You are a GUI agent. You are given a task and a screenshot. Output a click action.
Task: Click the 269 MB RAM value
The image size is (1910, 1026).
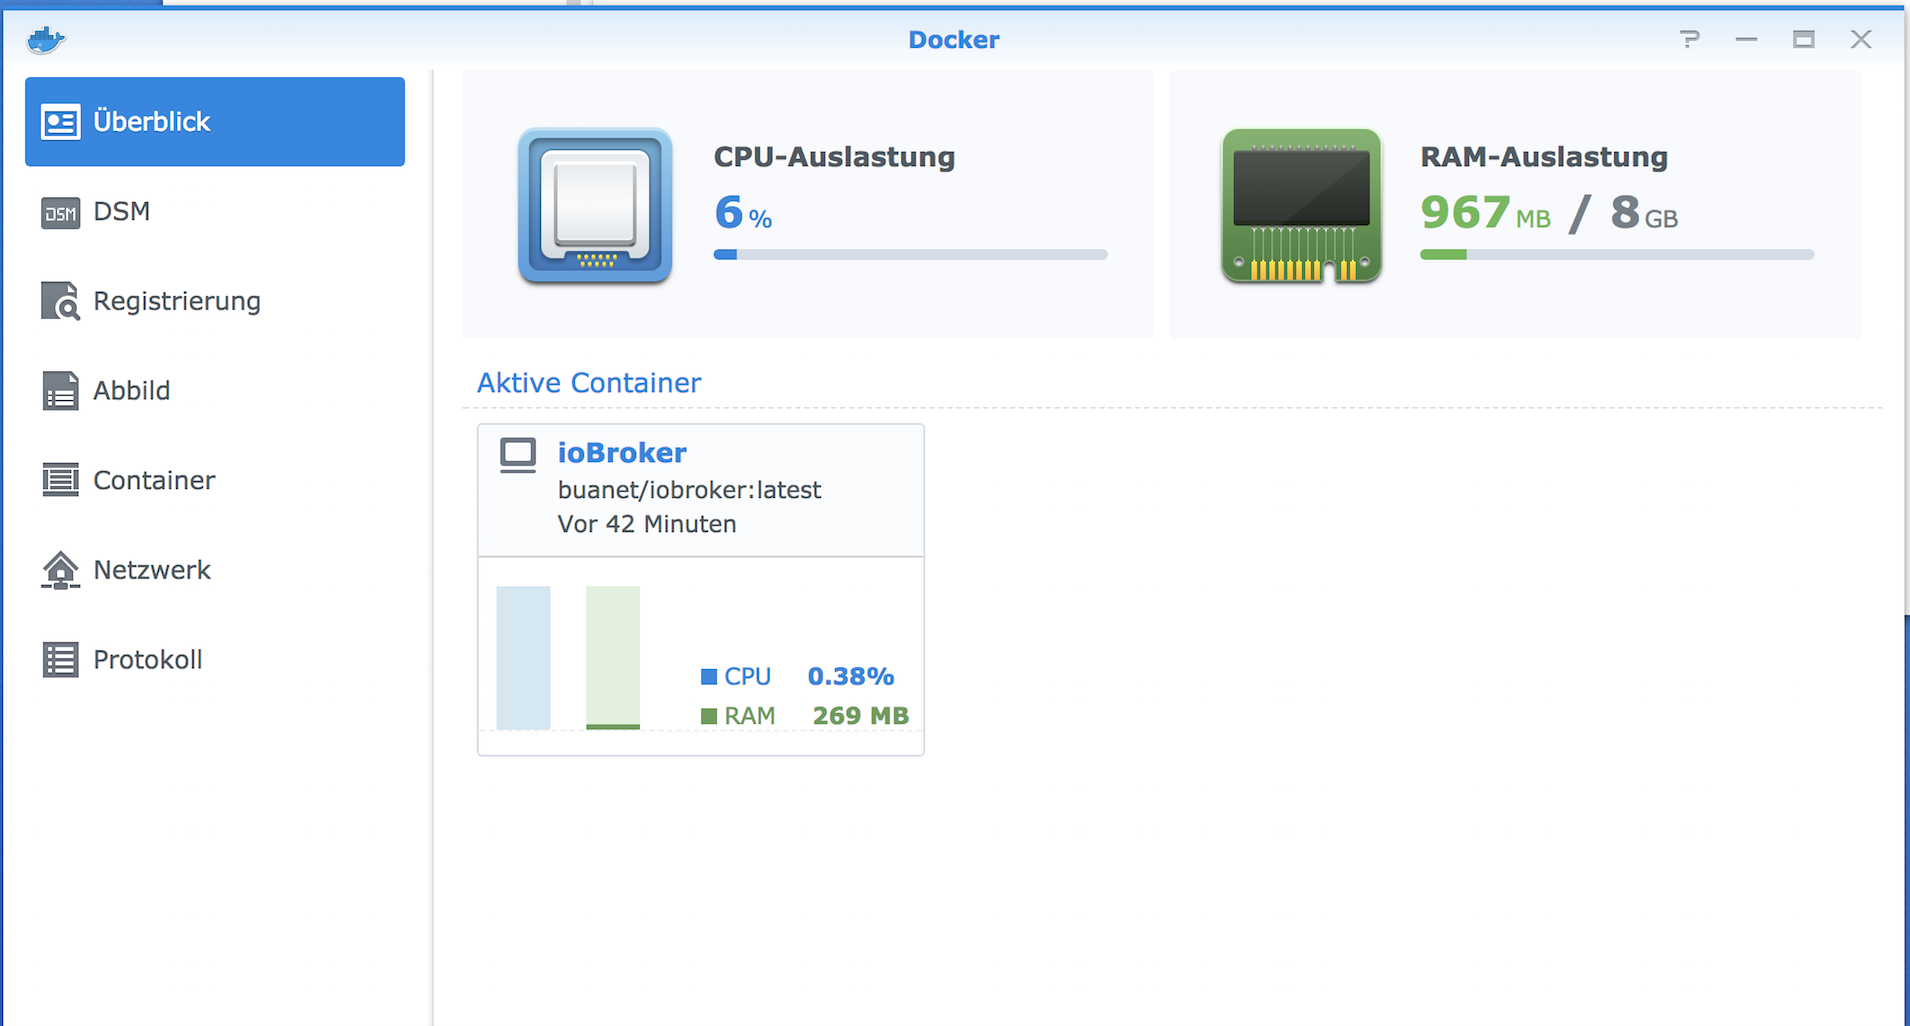pos(861,716)
